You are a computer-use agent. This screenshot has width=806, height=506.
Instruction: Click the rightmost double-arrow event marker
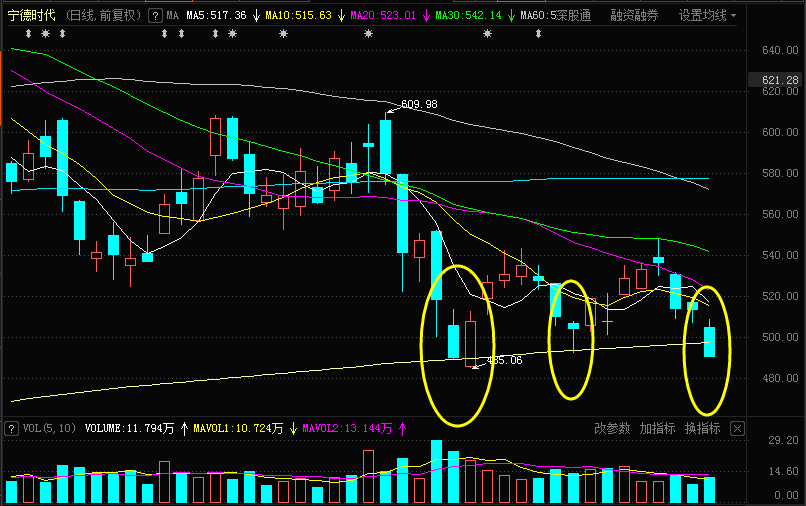click(538, 34)
